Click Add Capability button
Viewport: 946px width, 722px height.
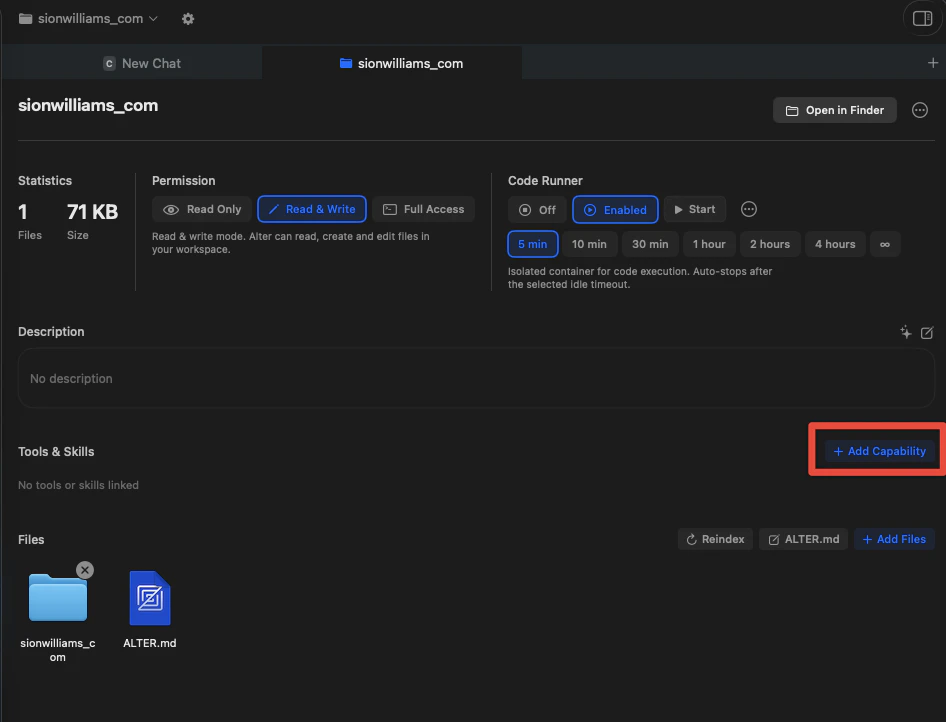pyautogui.click(x=880, y=451)
